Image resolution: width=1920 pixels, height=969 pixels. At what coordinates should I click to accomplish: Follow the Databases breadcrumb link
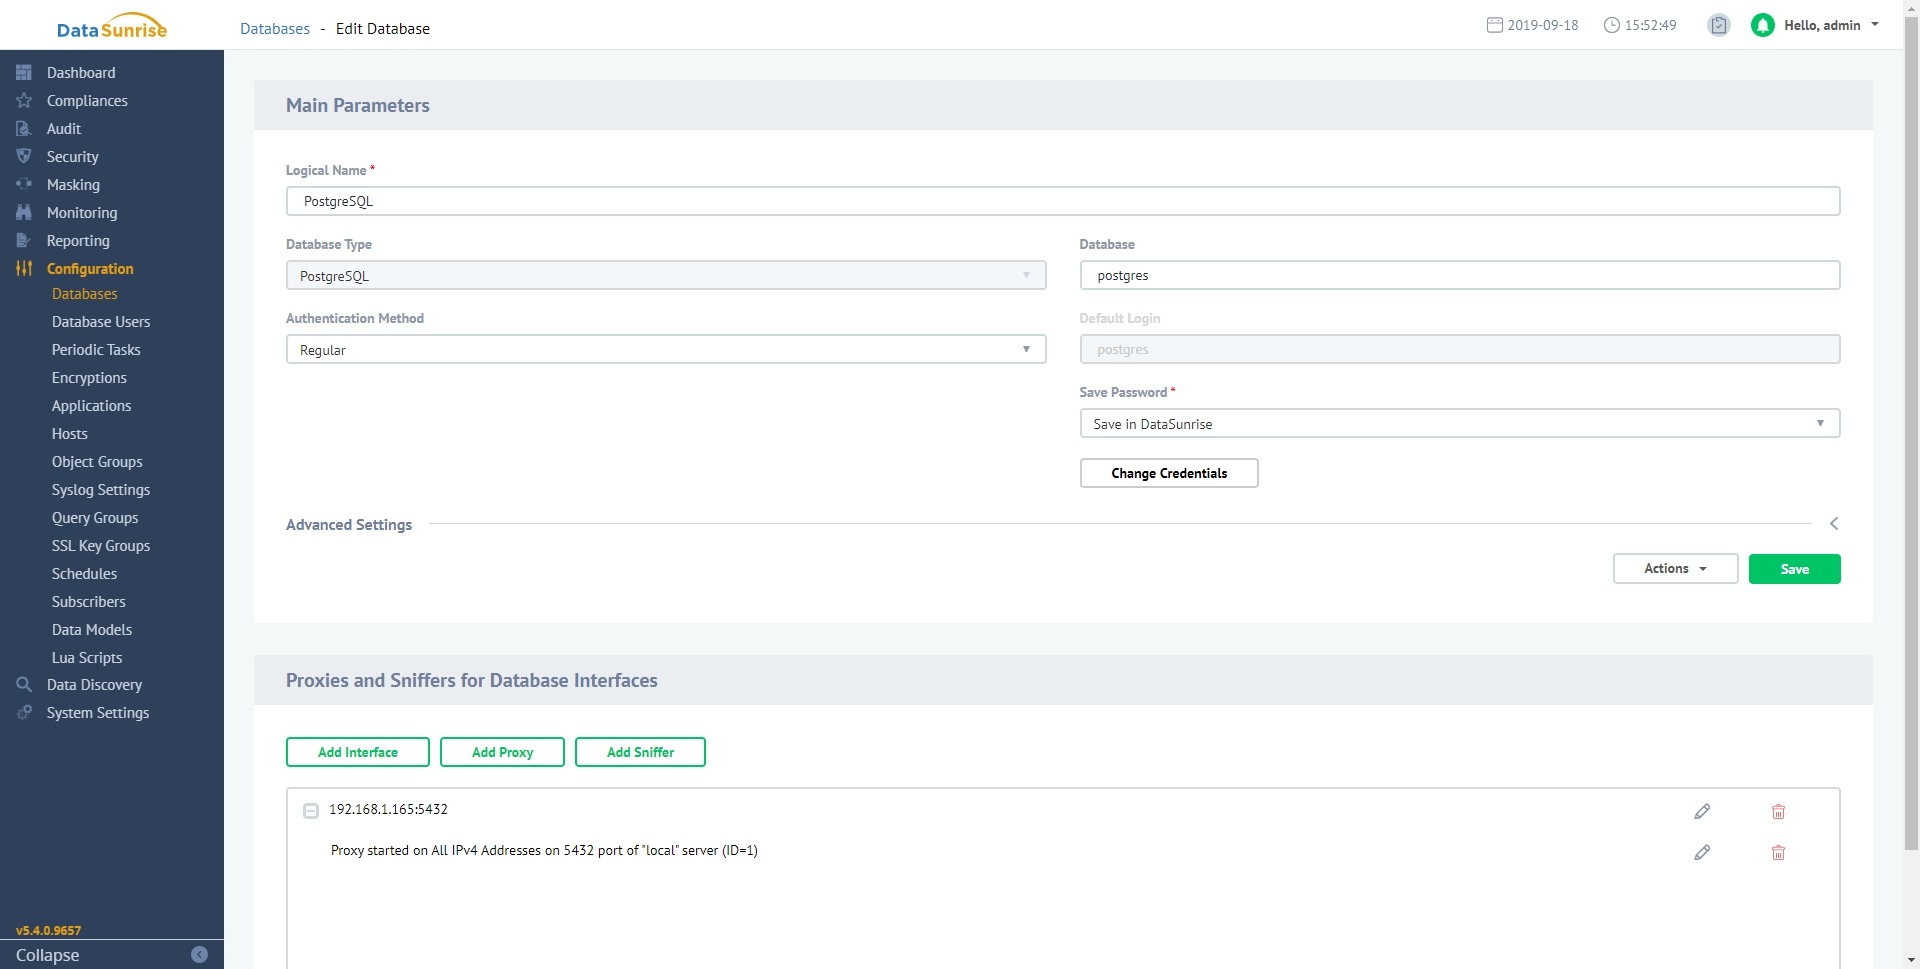pos(275,28)
